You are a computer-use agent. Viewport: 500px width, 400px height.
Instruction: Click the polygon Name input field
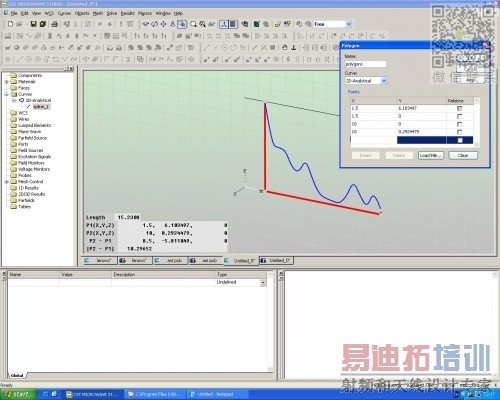(366, 64)
